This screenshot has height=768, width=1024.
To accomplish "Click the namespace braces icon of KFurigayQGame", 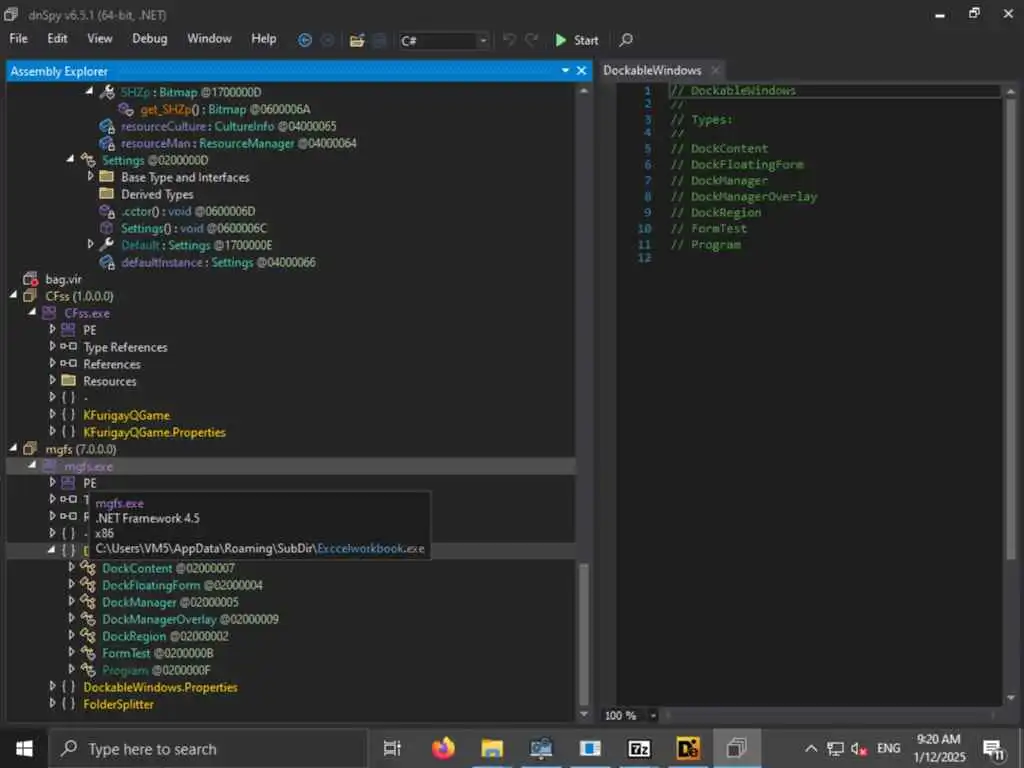I will click(x=69, y=415).
